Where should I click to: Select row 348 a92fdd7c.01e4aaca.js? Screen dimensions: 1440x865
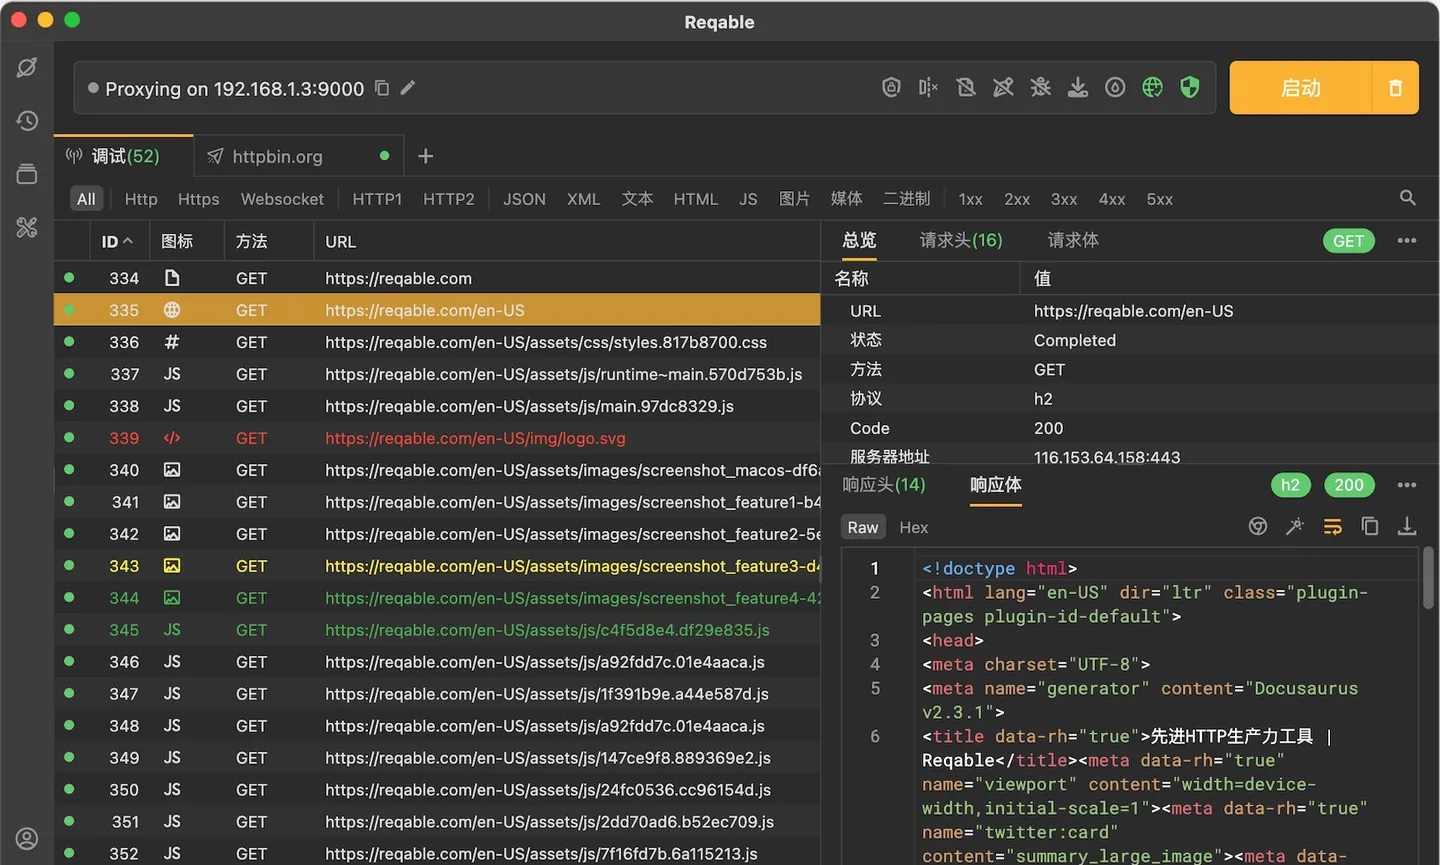[437, 726]
